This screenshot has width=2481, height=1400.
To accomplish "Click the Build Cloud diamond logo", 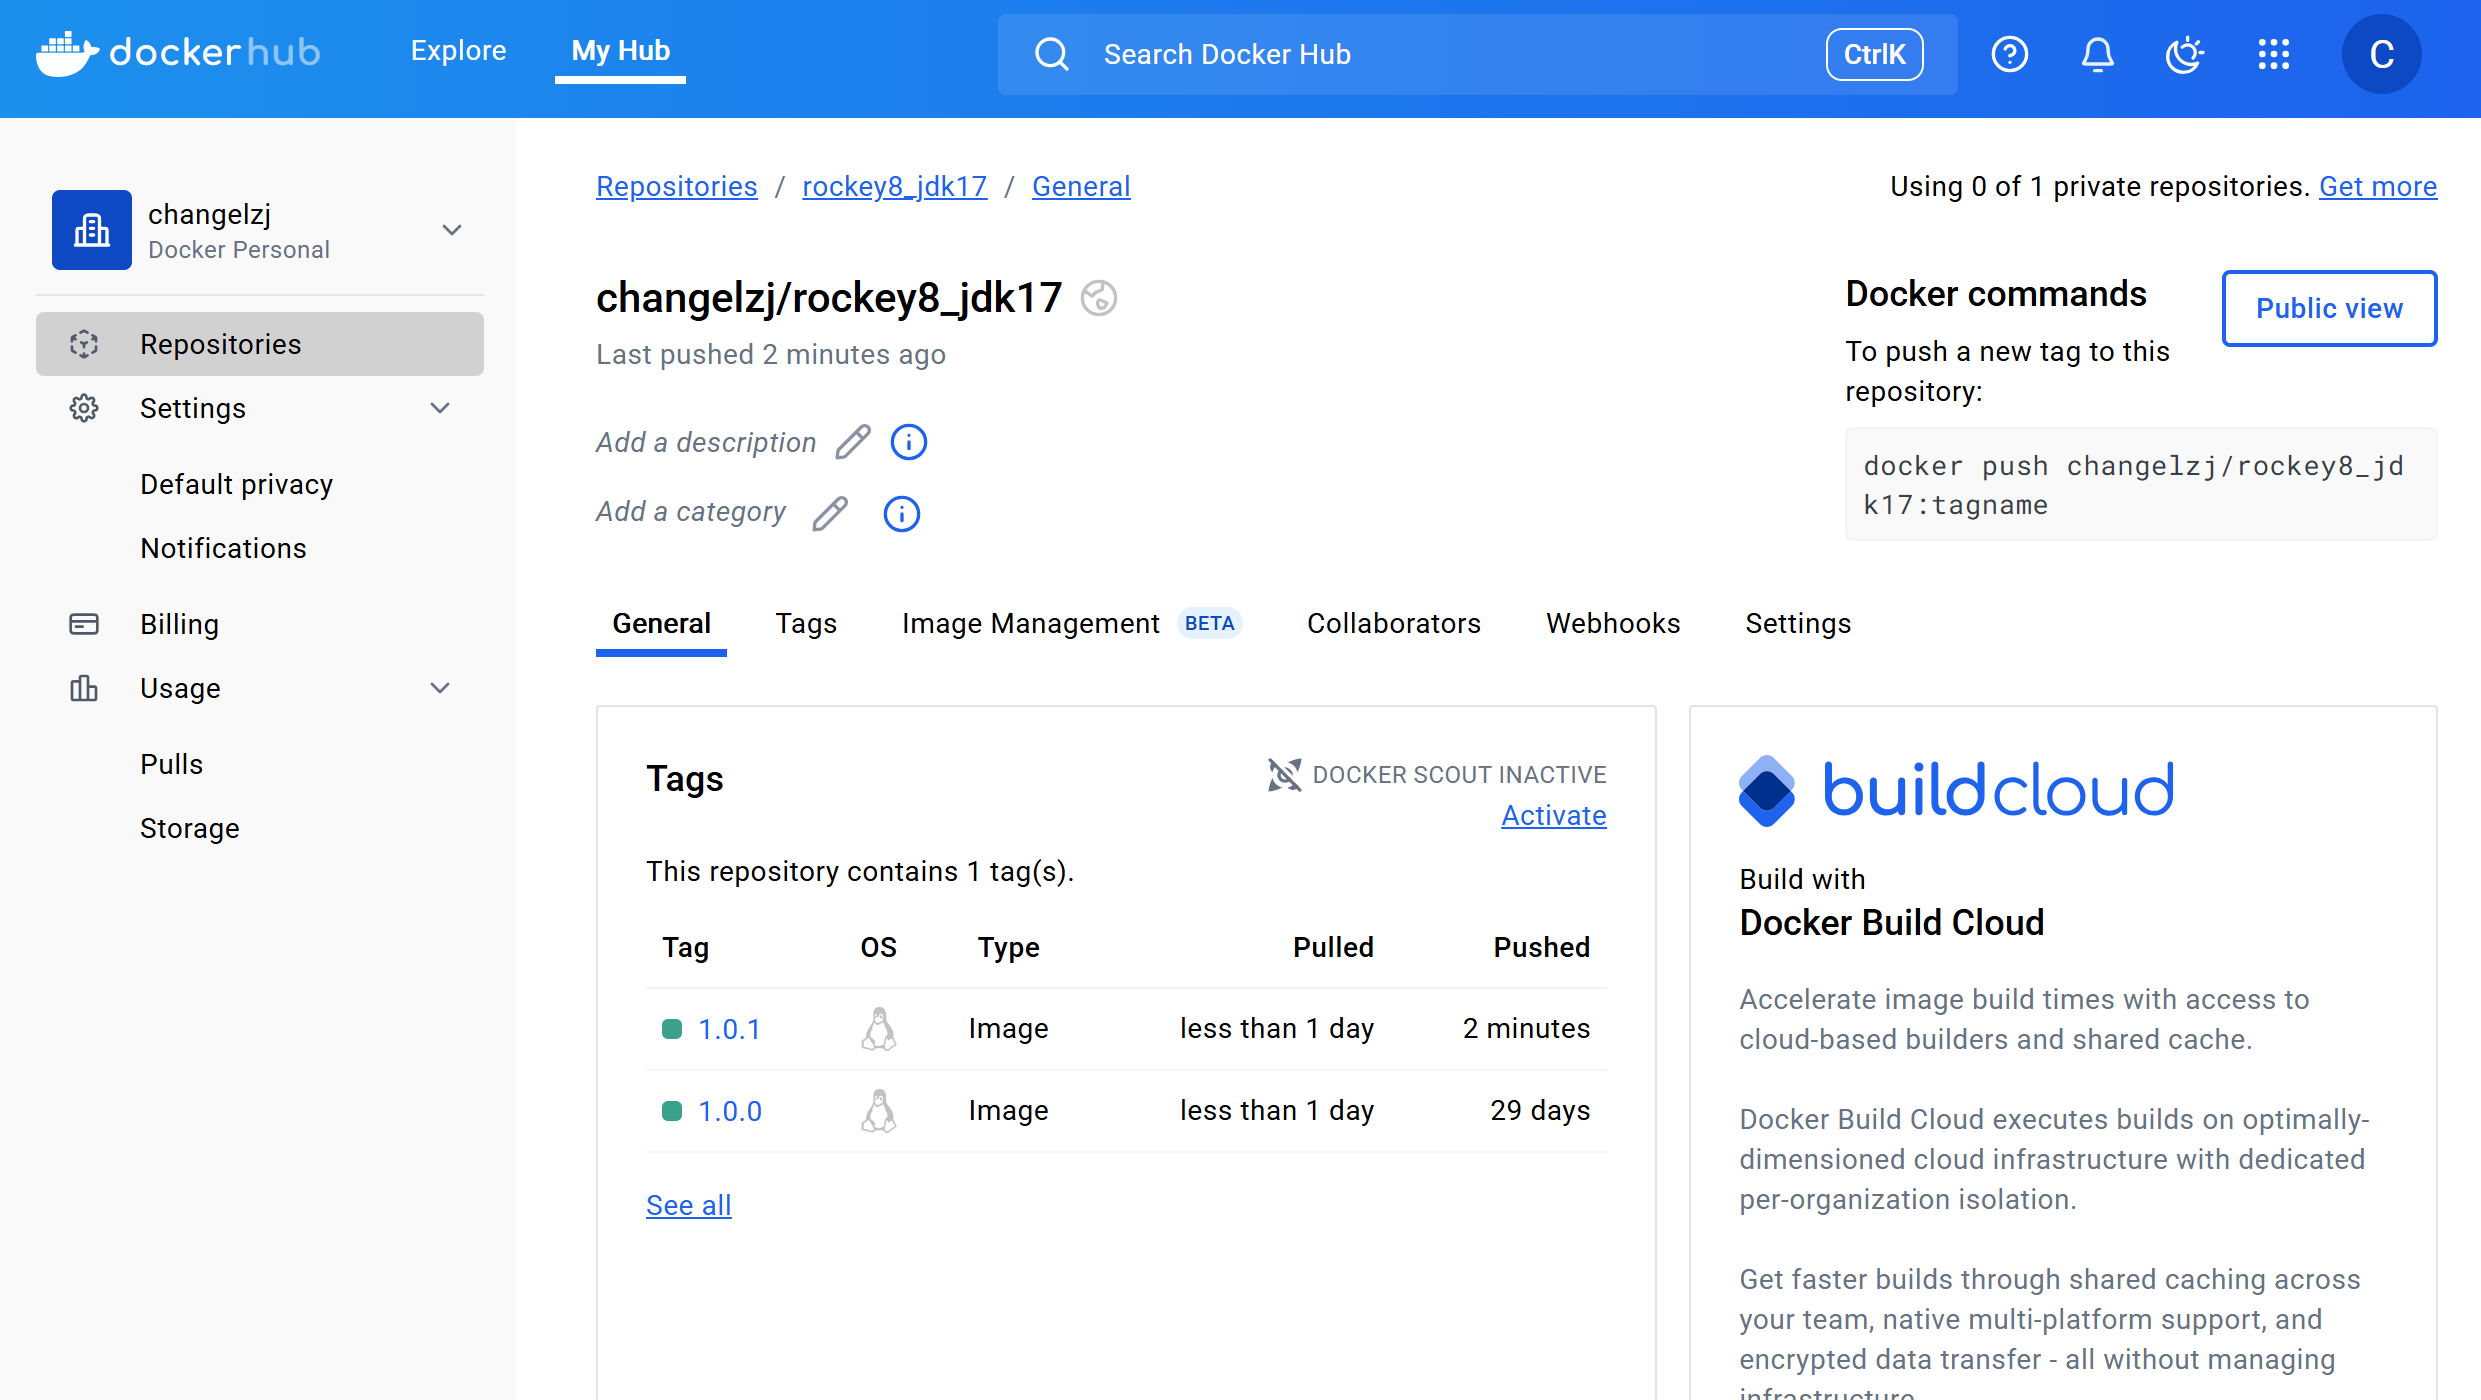I will 1767,791.
